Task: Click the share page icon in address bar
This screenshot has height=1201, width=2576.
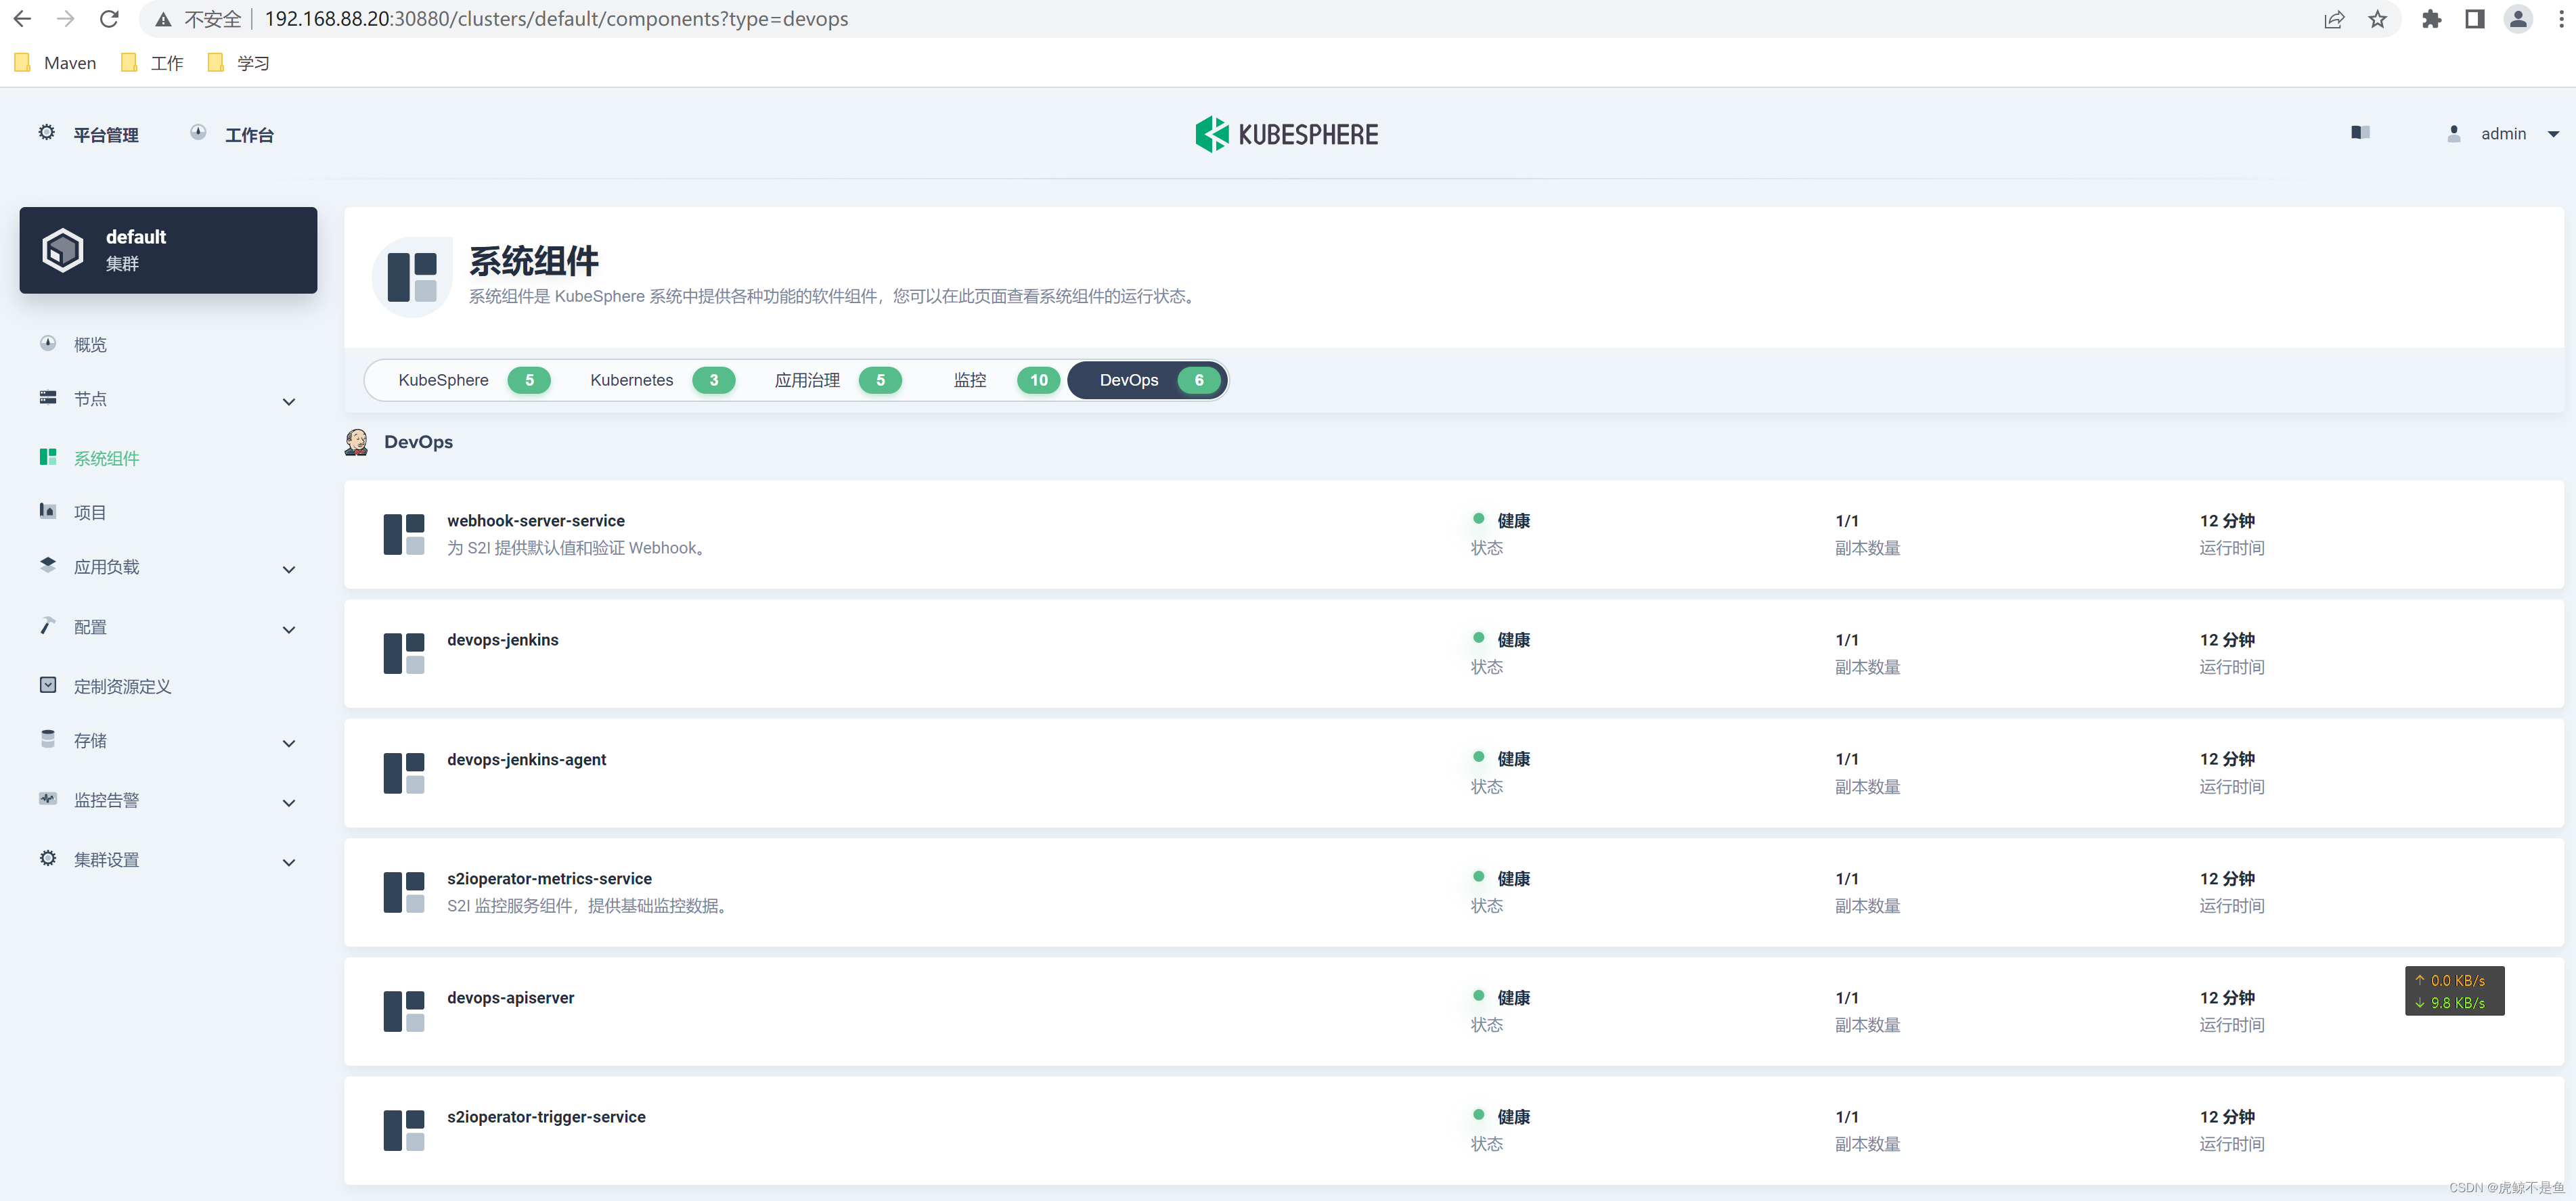Action: [2333, 19]
